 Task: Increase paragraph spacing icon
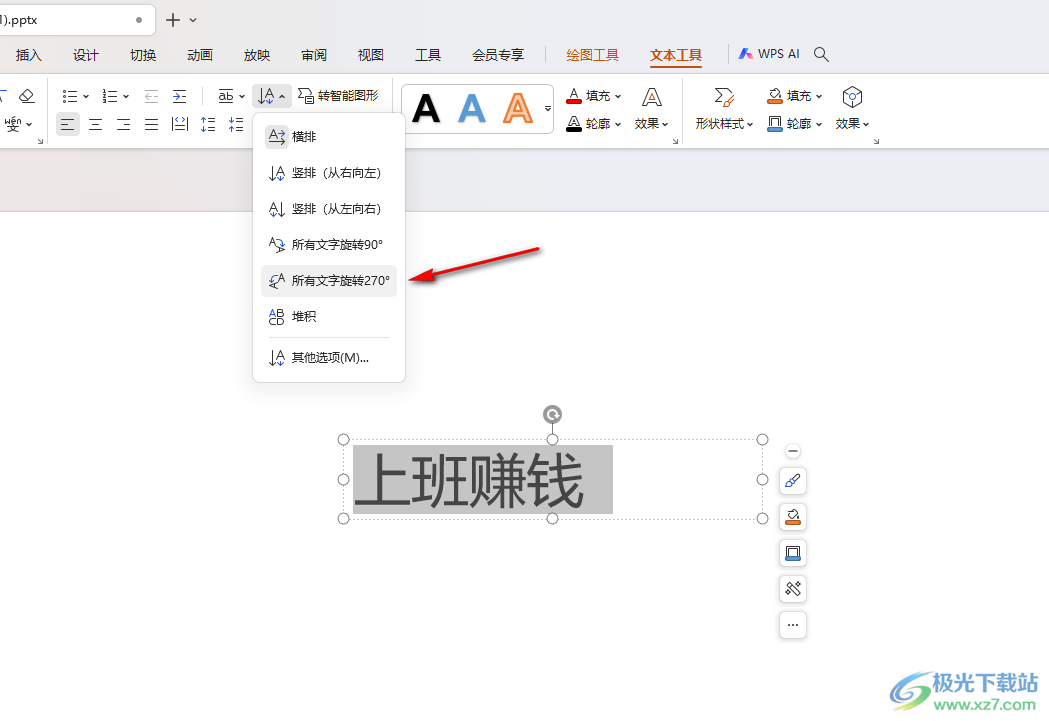(208, 124)
